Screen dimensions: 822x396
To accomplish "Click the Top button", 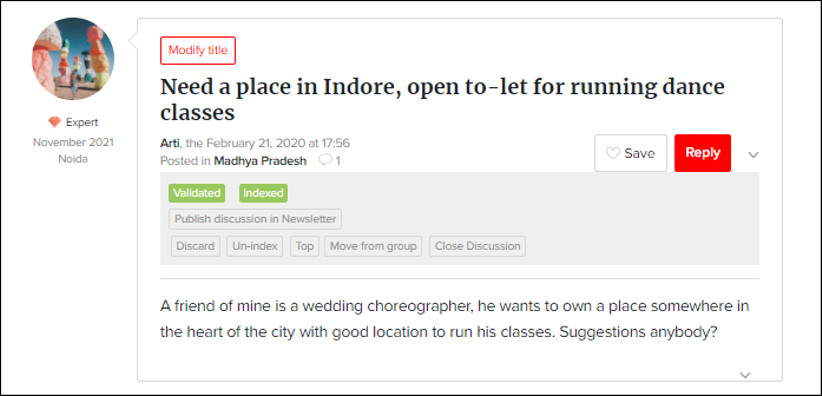I will [x=305, y=246].
